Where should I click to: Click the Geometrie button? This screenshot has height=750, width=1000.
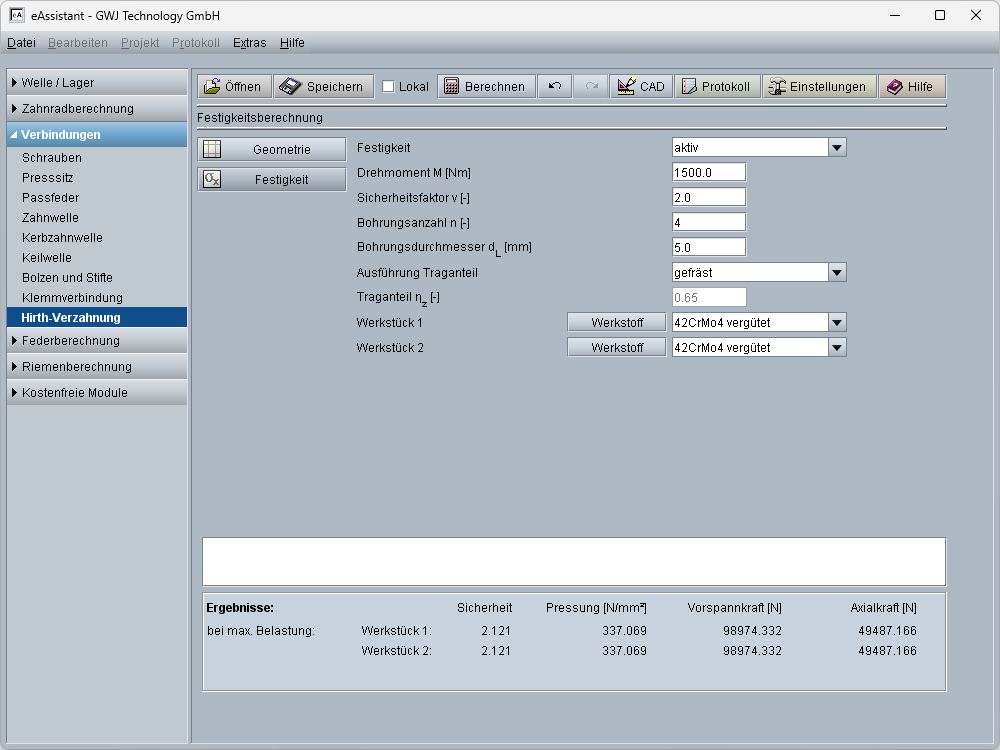click(x=271, y=150)
